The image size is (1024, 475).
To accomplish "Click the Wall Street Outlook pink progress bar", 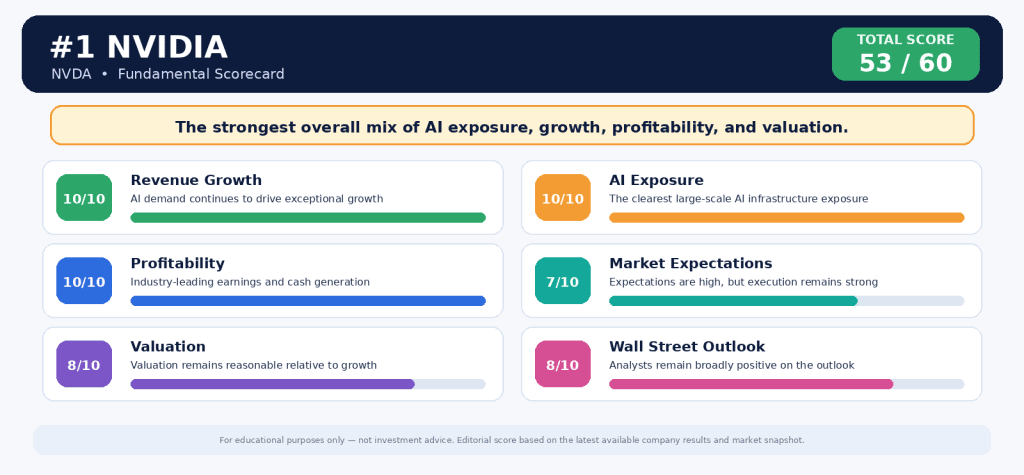I will click(x=787, y=384).
